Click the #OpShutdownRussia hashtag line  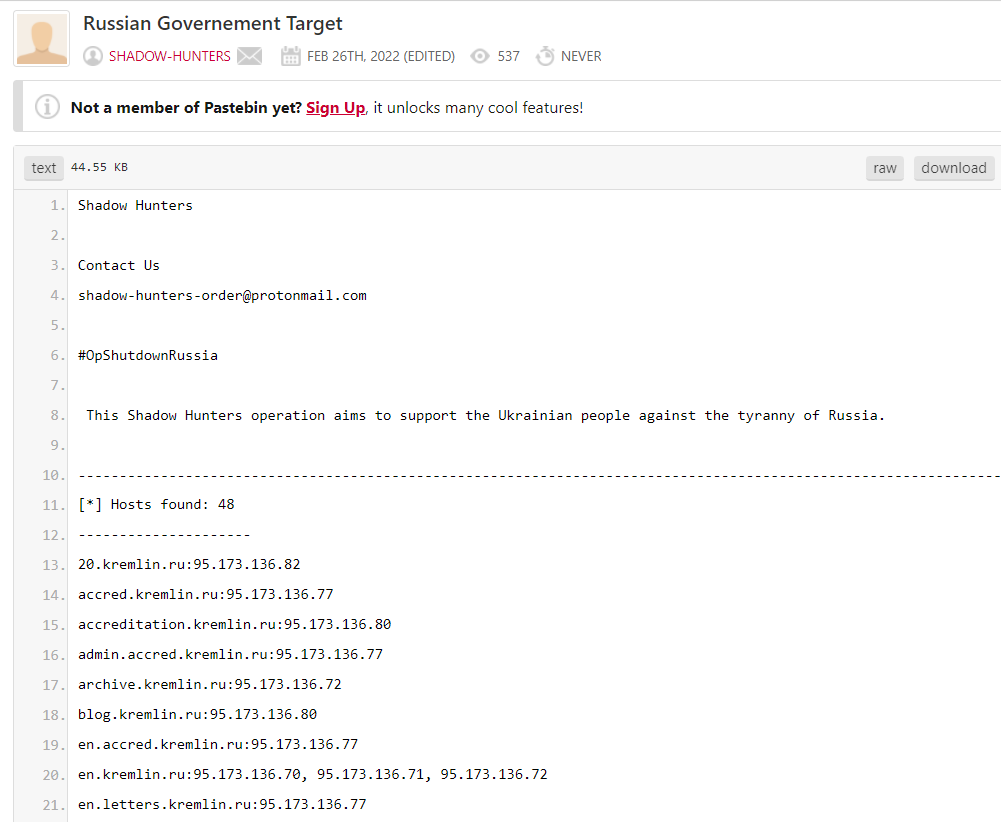point(148,355)
